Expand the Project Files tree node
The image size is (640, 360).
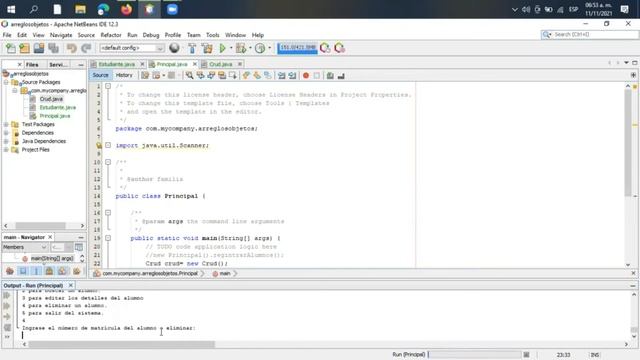(6, 150)
